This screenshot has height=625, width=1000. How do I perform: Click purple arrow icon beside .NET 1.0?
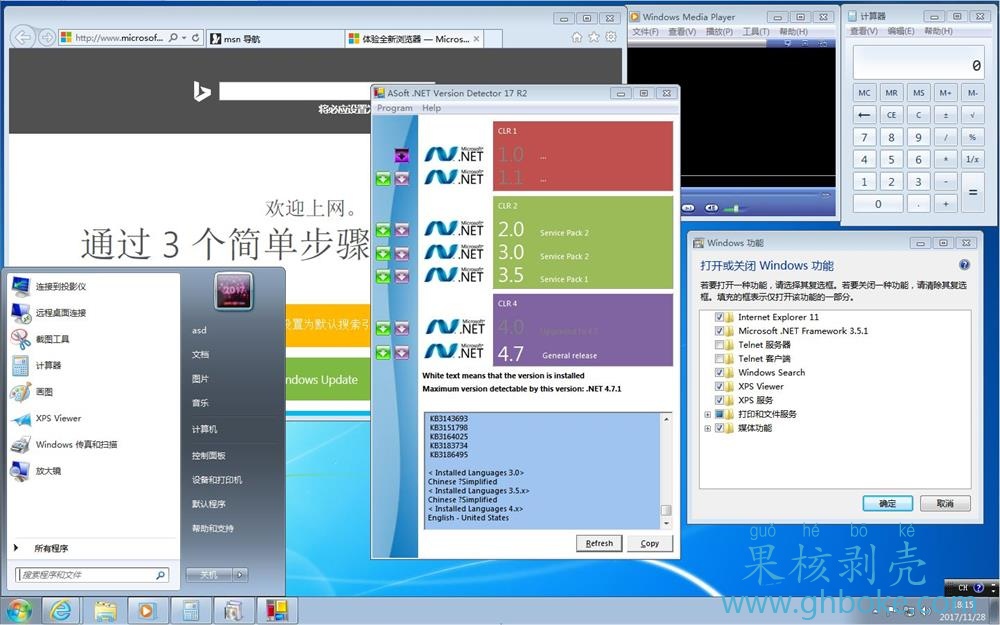401,156
